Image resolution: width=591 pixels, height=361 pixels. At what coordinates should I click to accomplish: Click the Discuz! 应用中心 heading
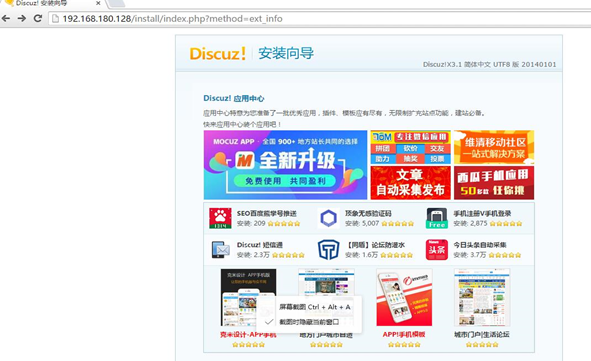click(x=234, y=98)
